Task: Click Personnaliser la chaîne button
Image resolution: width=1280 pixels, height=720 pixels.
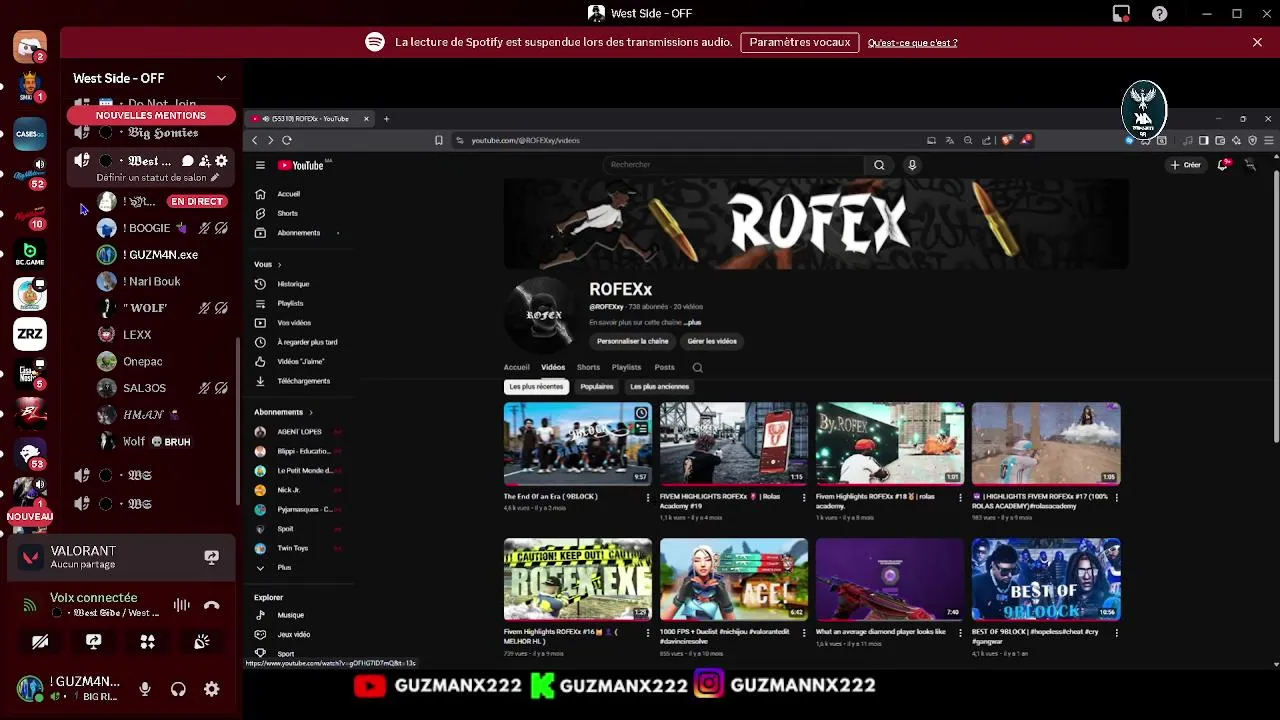Action: click(x=632, y=341)
